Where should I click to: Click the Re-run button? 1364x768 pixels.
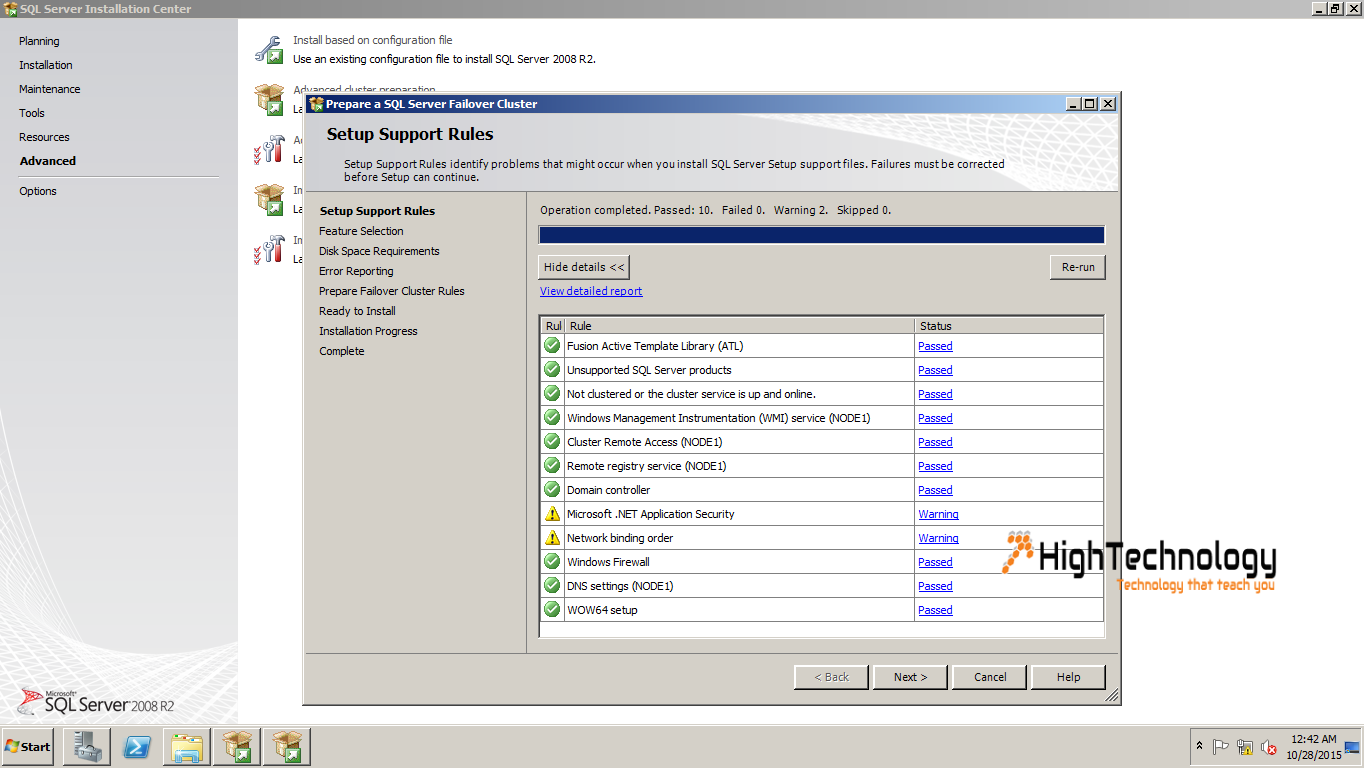click(x=1078, y=267)
